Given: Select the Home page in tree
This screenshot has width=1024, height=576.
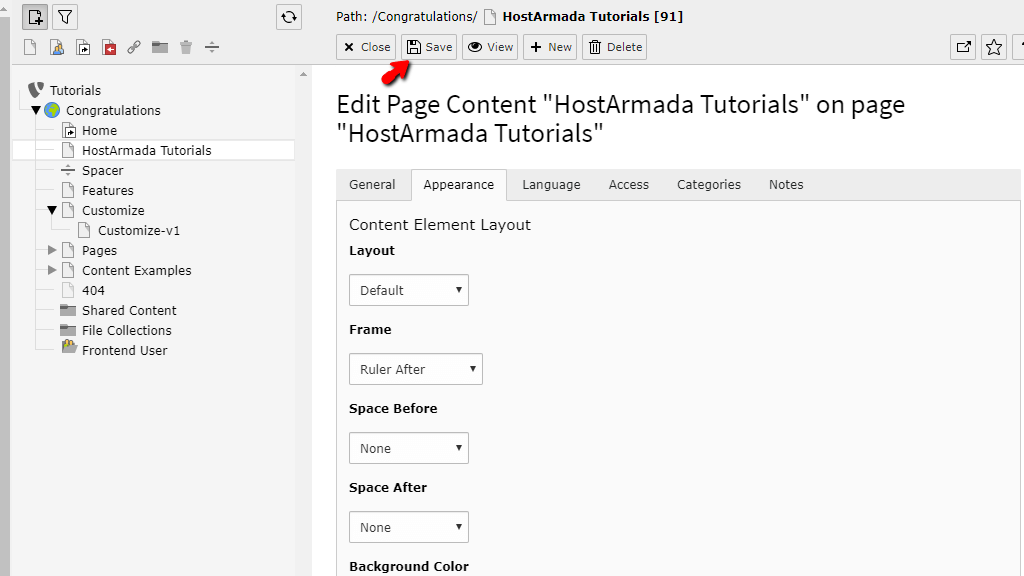Looking at the screenshot, I should click(x=99, y=131).
